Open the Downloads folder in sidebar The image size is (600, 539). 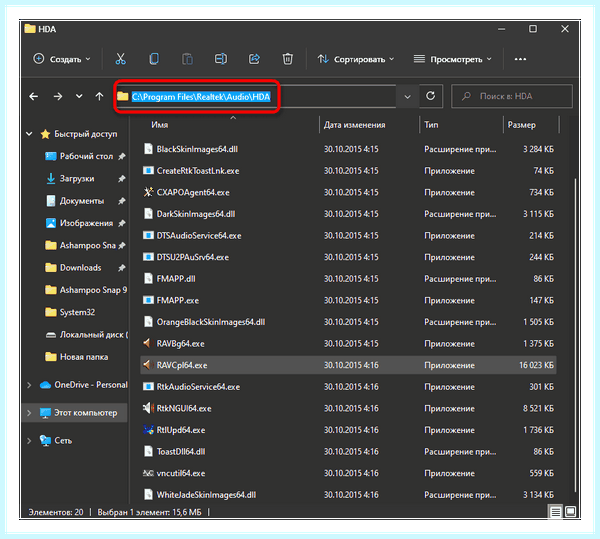coord(80,267)
